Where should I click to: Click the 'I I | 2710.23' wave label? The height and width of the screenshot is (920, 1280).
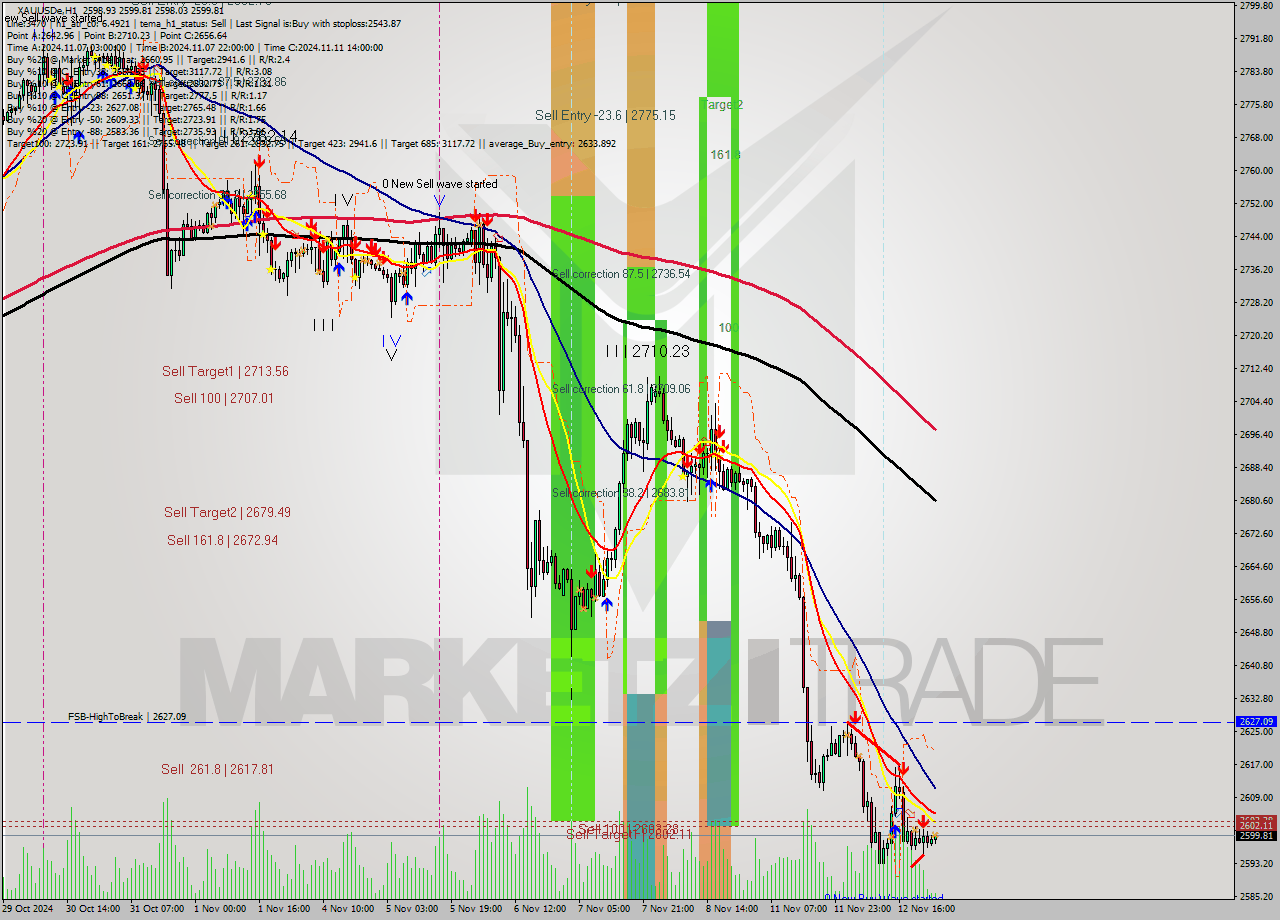click(647, 351)
